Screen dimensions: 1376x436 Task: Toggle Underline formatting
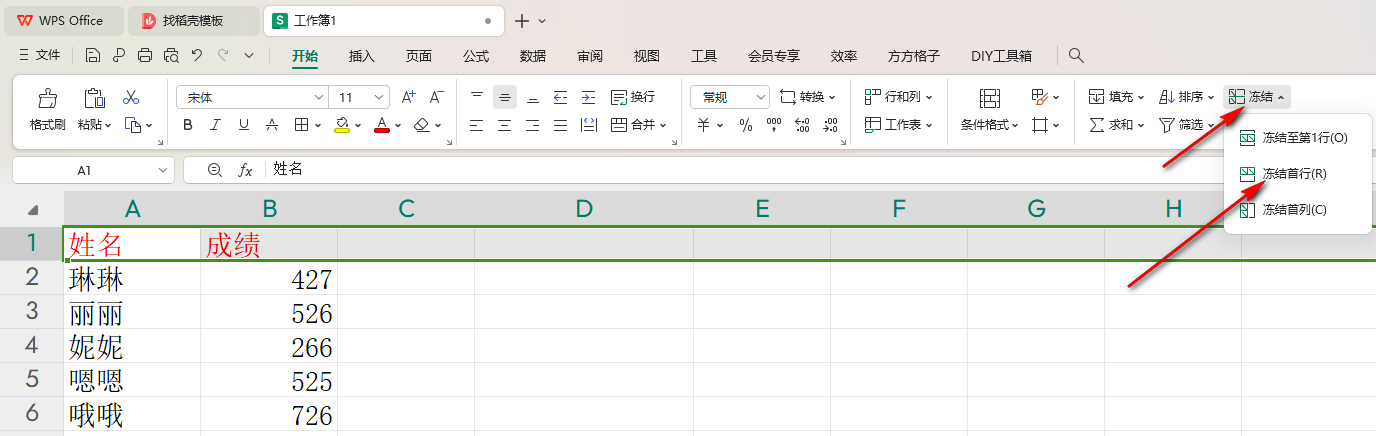243,125
